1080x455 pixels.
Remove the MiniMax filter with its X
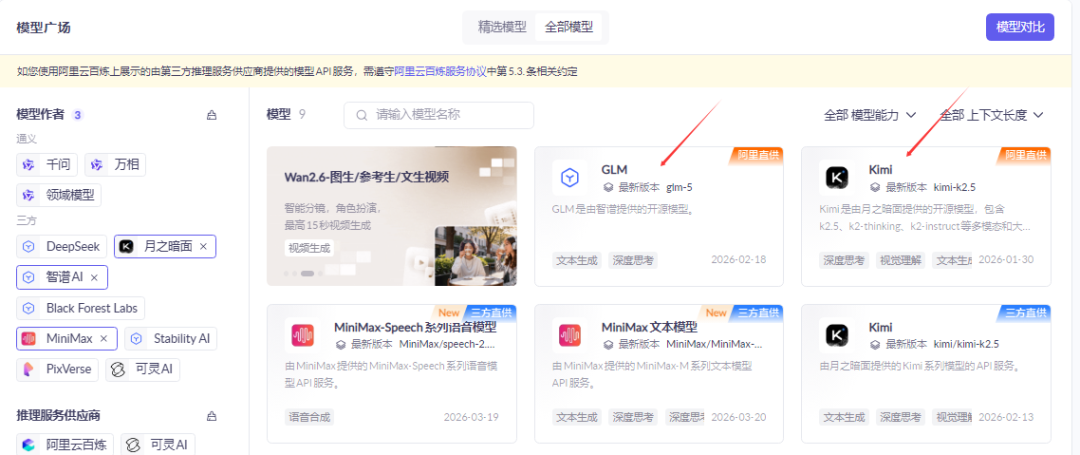(x=104, y=339)
